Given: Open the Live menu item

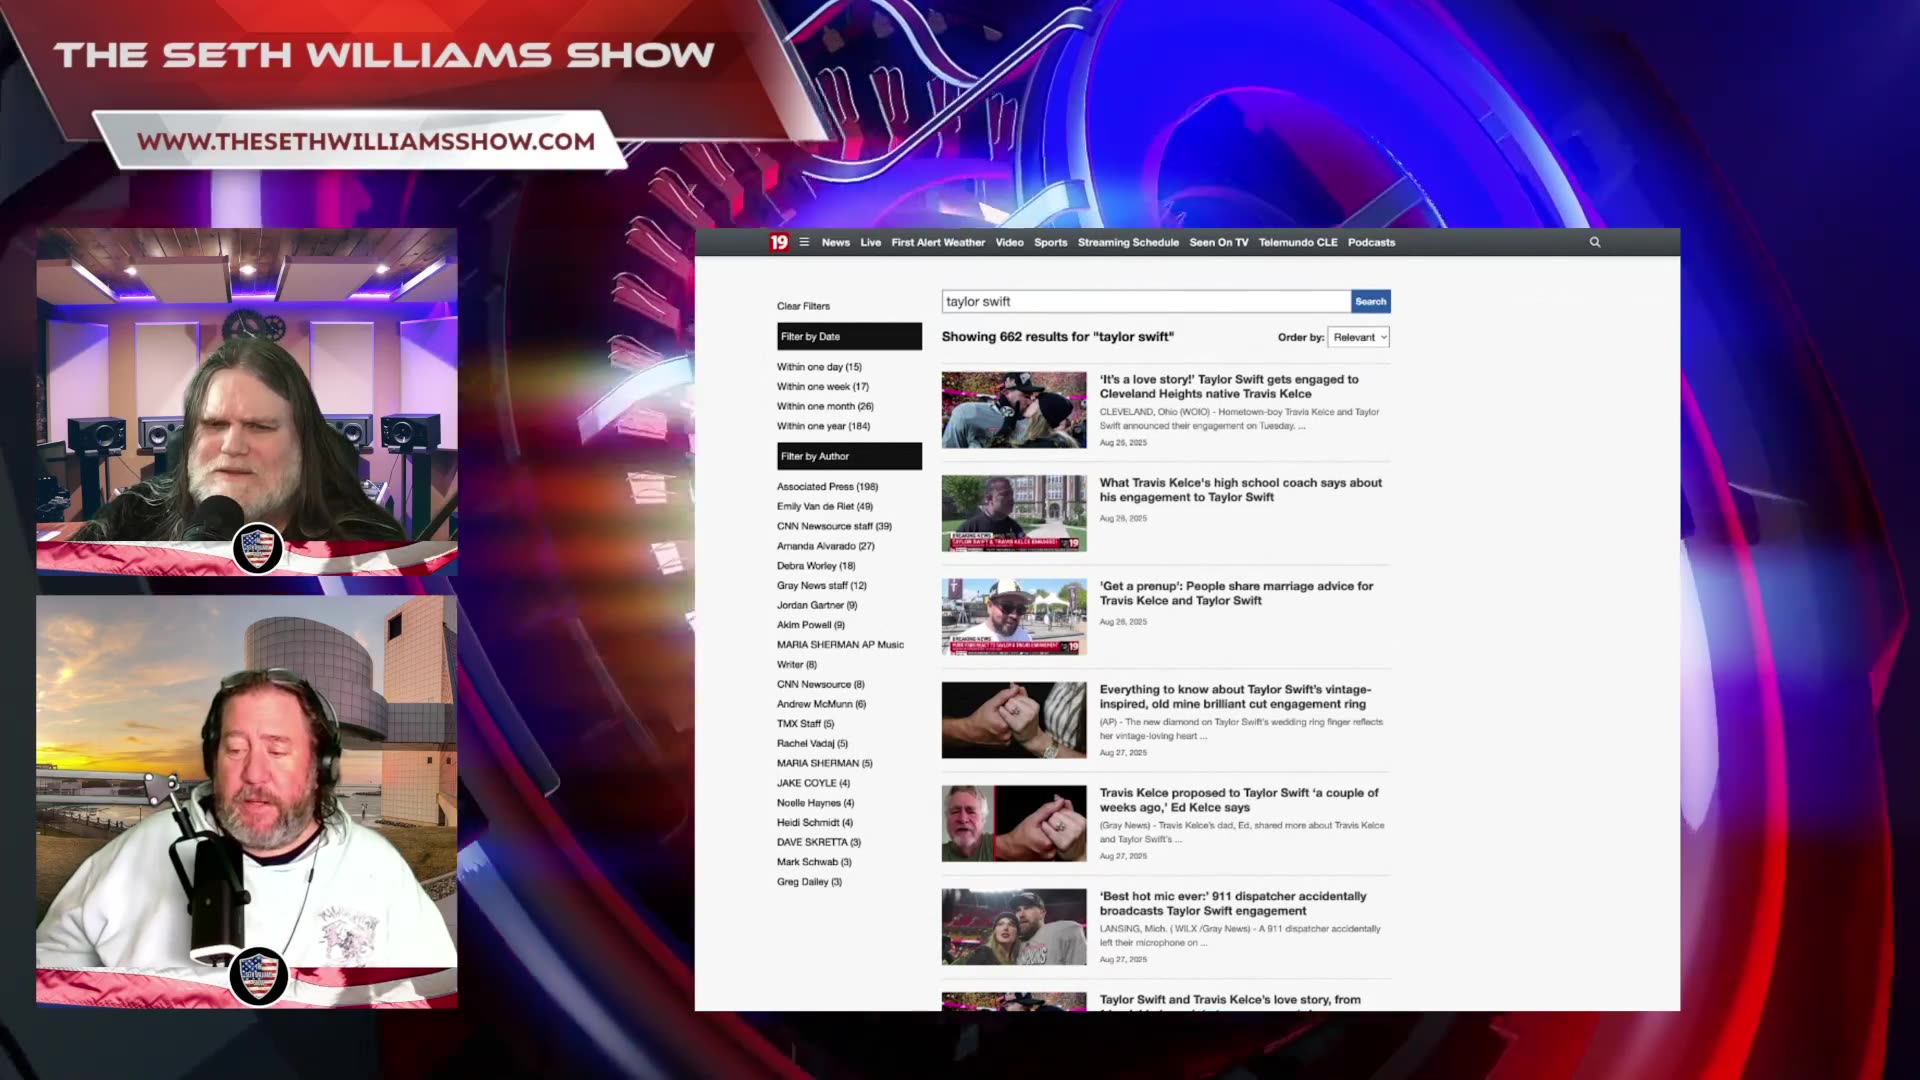Looking at the screenshot, I should [871, 243].
